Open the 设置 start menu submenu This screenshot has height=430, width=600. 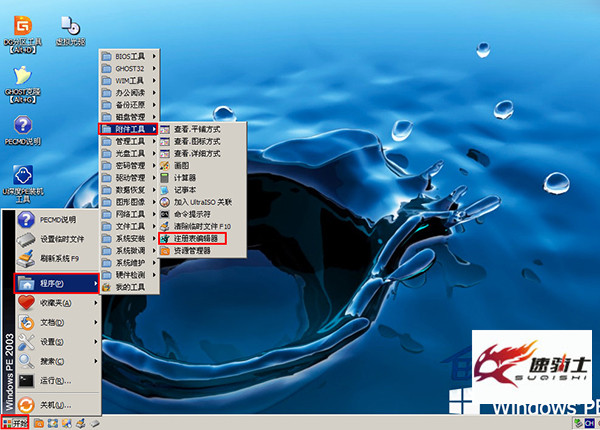click(x=54, y=341)
